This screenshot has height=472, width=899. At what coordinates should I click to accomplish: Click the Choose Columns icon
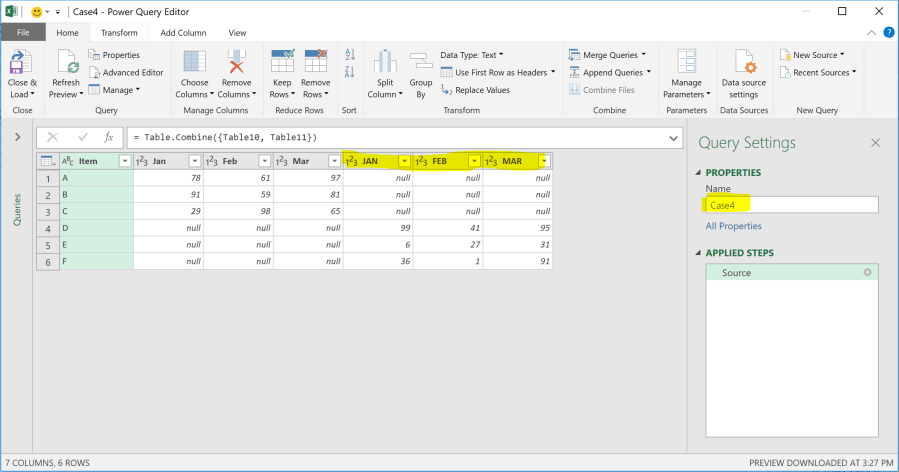pos(194,66)
